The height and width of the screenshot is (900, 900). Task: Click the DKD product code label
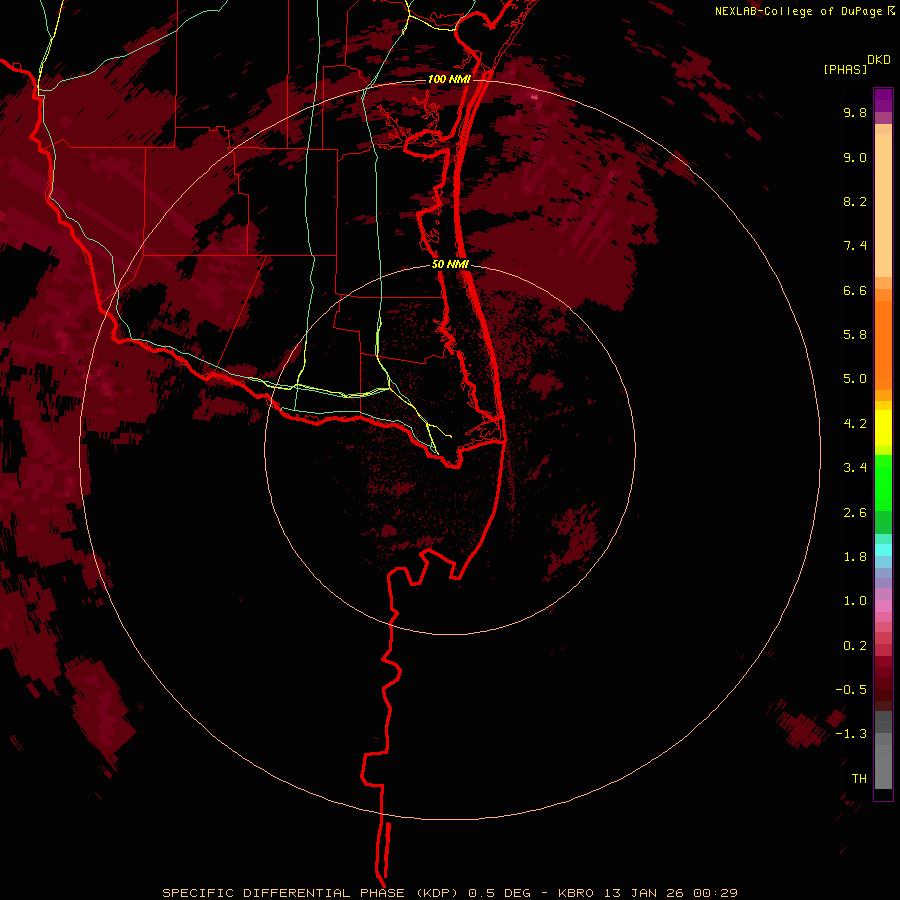tap(879, 60)
